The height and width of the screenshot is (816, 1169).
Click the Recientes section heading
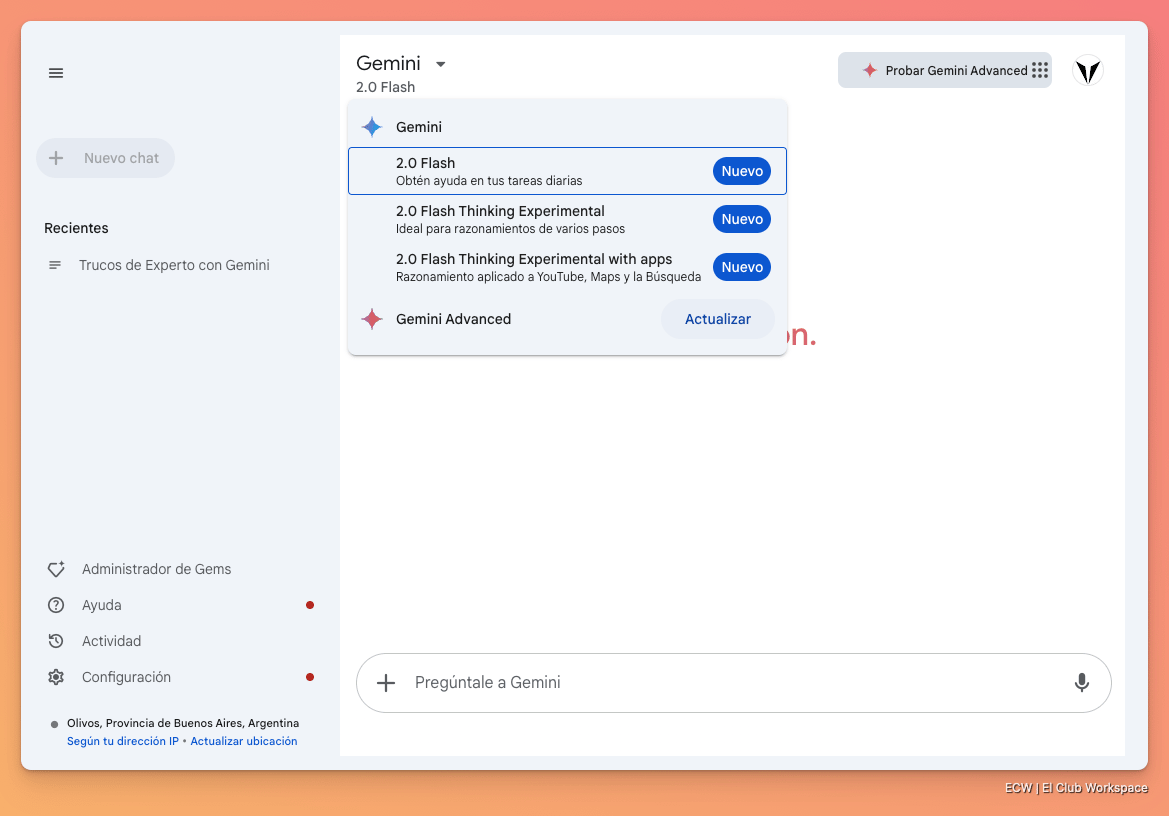click(76, 228)
